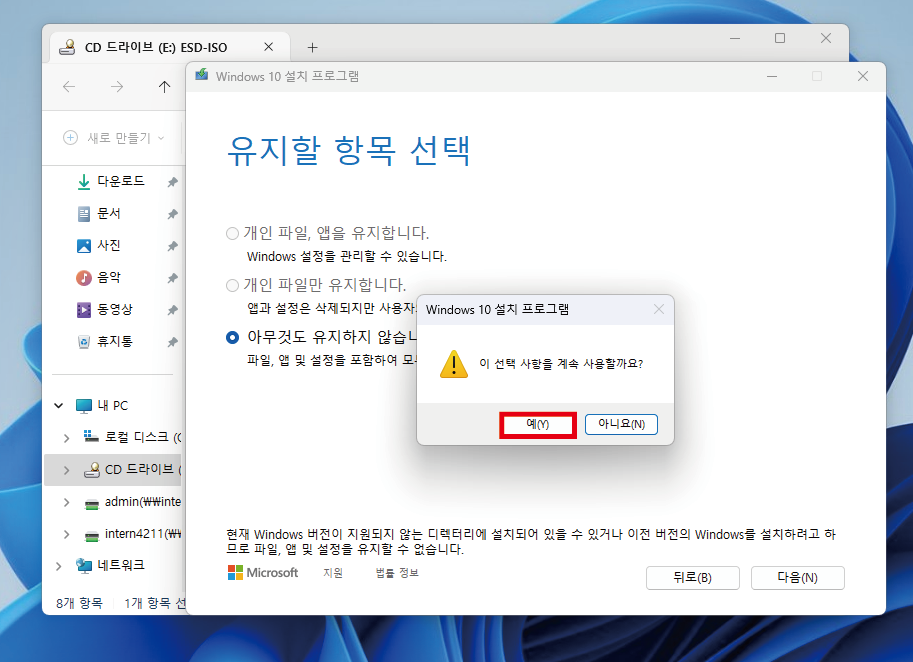Image resolution: width=913 pixels, height=662 pixels.
Task: Click the 아니요(N) button in the dialog
Action: click(x=621, y=424)
